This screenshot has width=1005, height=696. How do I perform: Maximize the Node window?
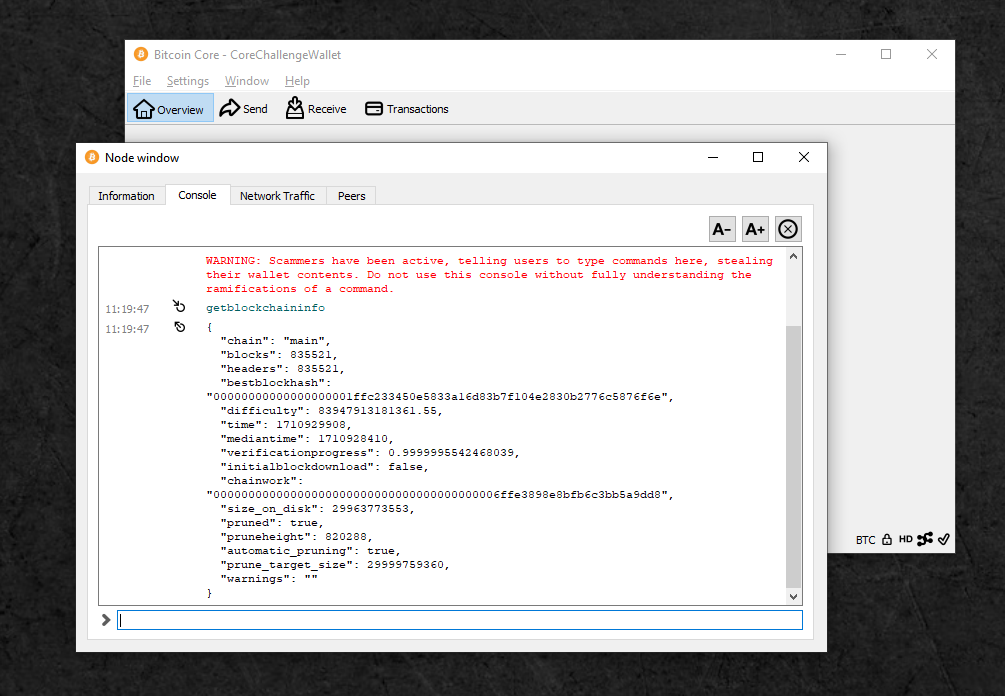(758, 157)
